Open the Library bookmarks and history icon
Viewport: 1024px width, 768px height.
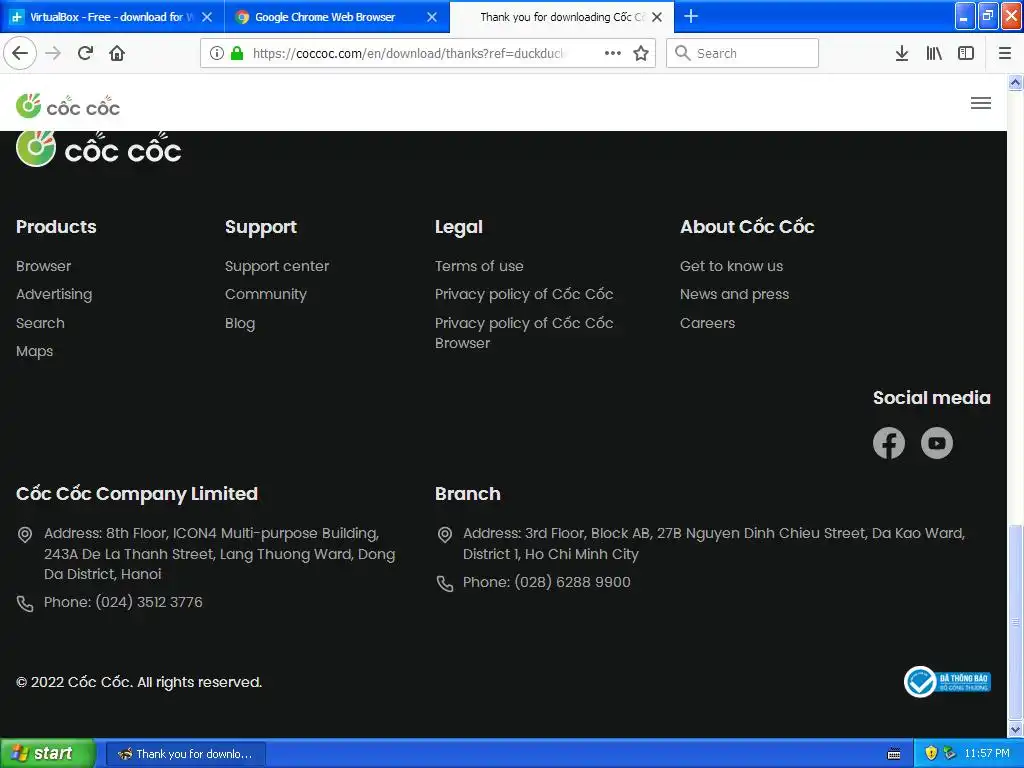coord(934,53)
